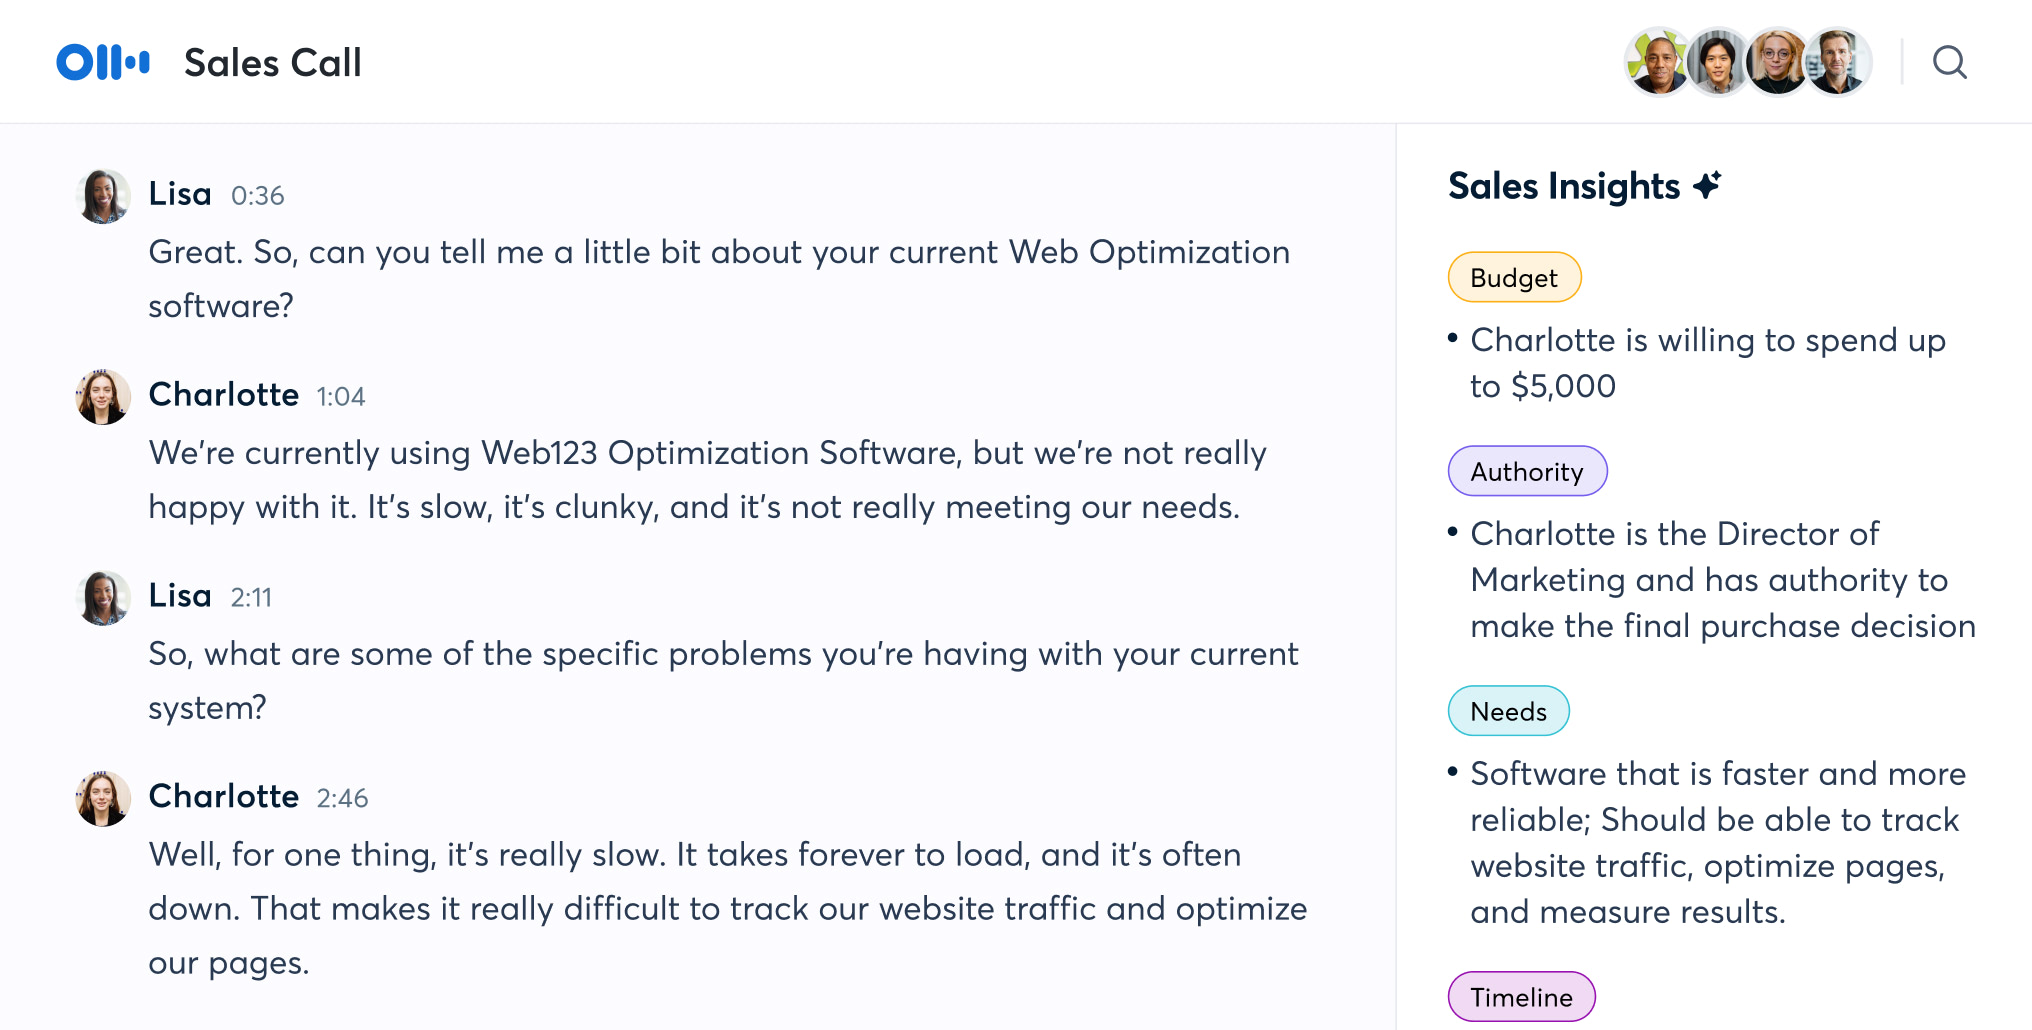Select the Timeline insight tag
Viewport: 2032px width, 1030px height.
coord(1521,997)
